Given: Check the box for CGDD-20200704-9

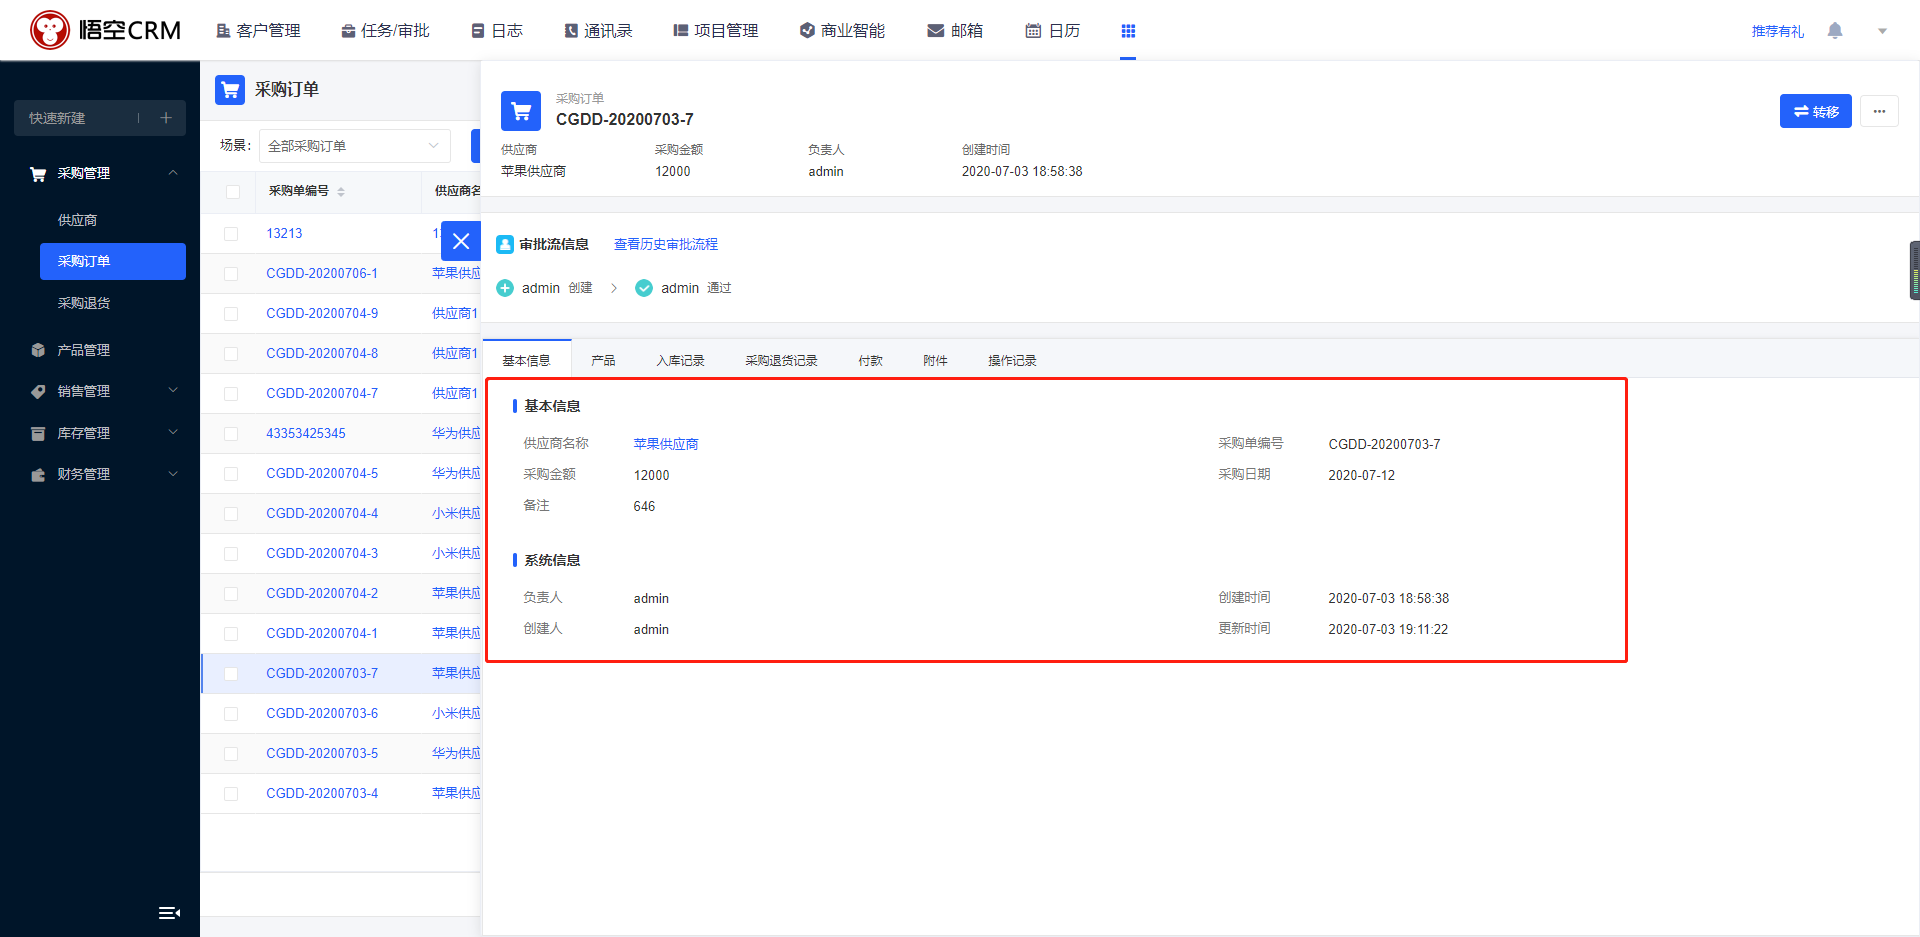Looking at the screenshot, I should tap(231, 313).
